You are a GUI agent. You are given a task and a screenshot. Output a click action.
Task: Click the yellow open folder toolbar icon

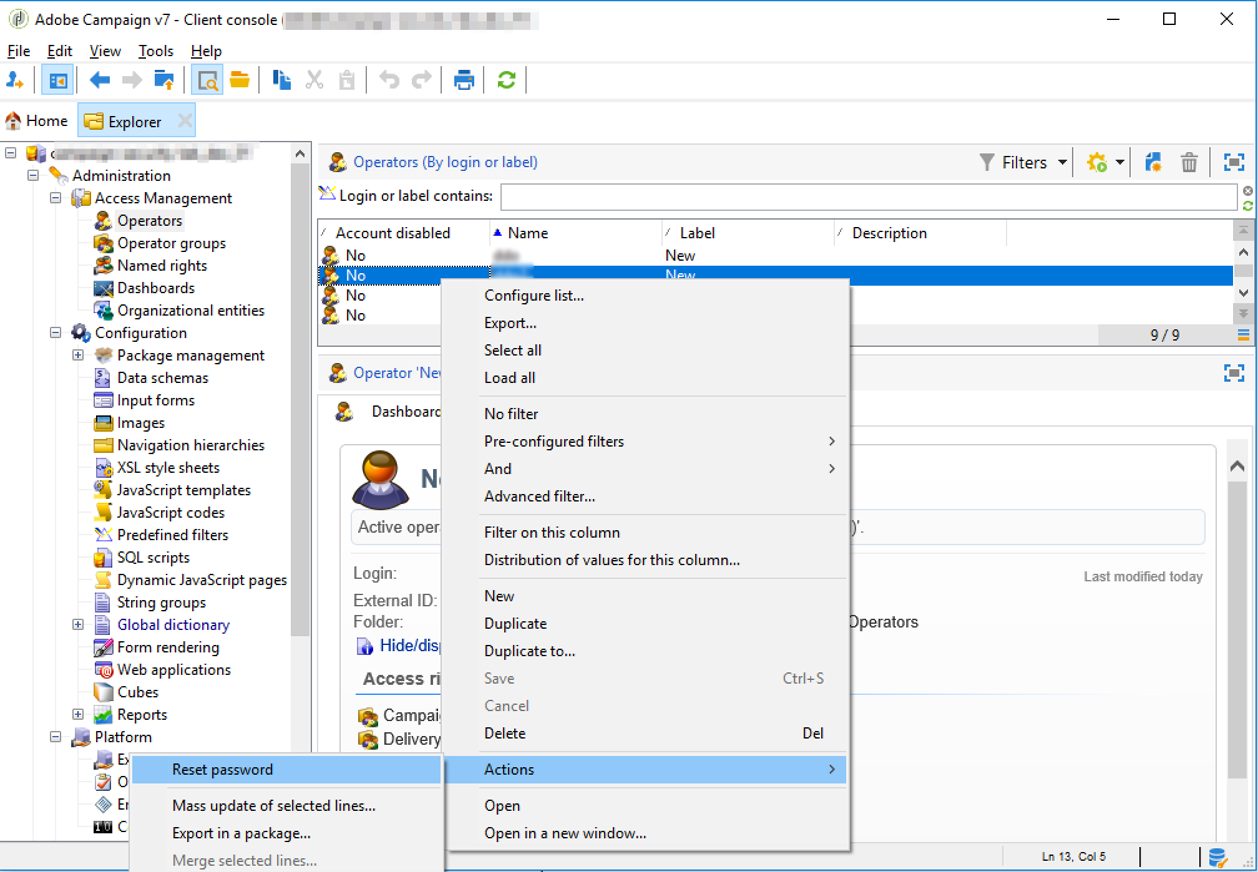point(240,81)
